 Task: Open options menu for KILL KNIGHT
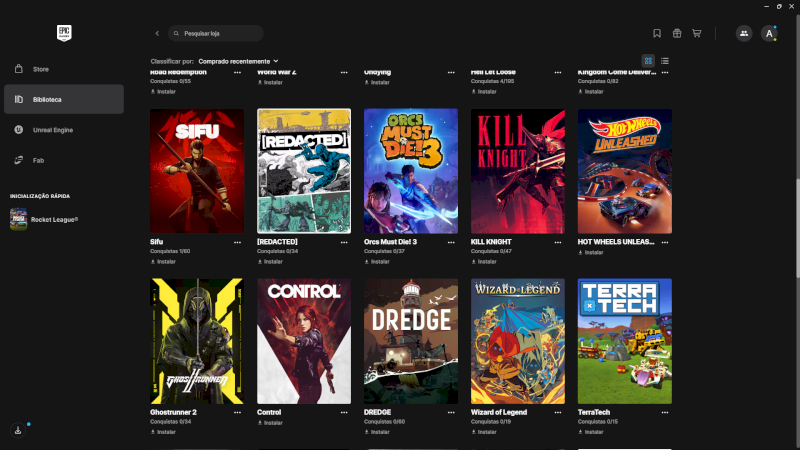pos(558,242)
